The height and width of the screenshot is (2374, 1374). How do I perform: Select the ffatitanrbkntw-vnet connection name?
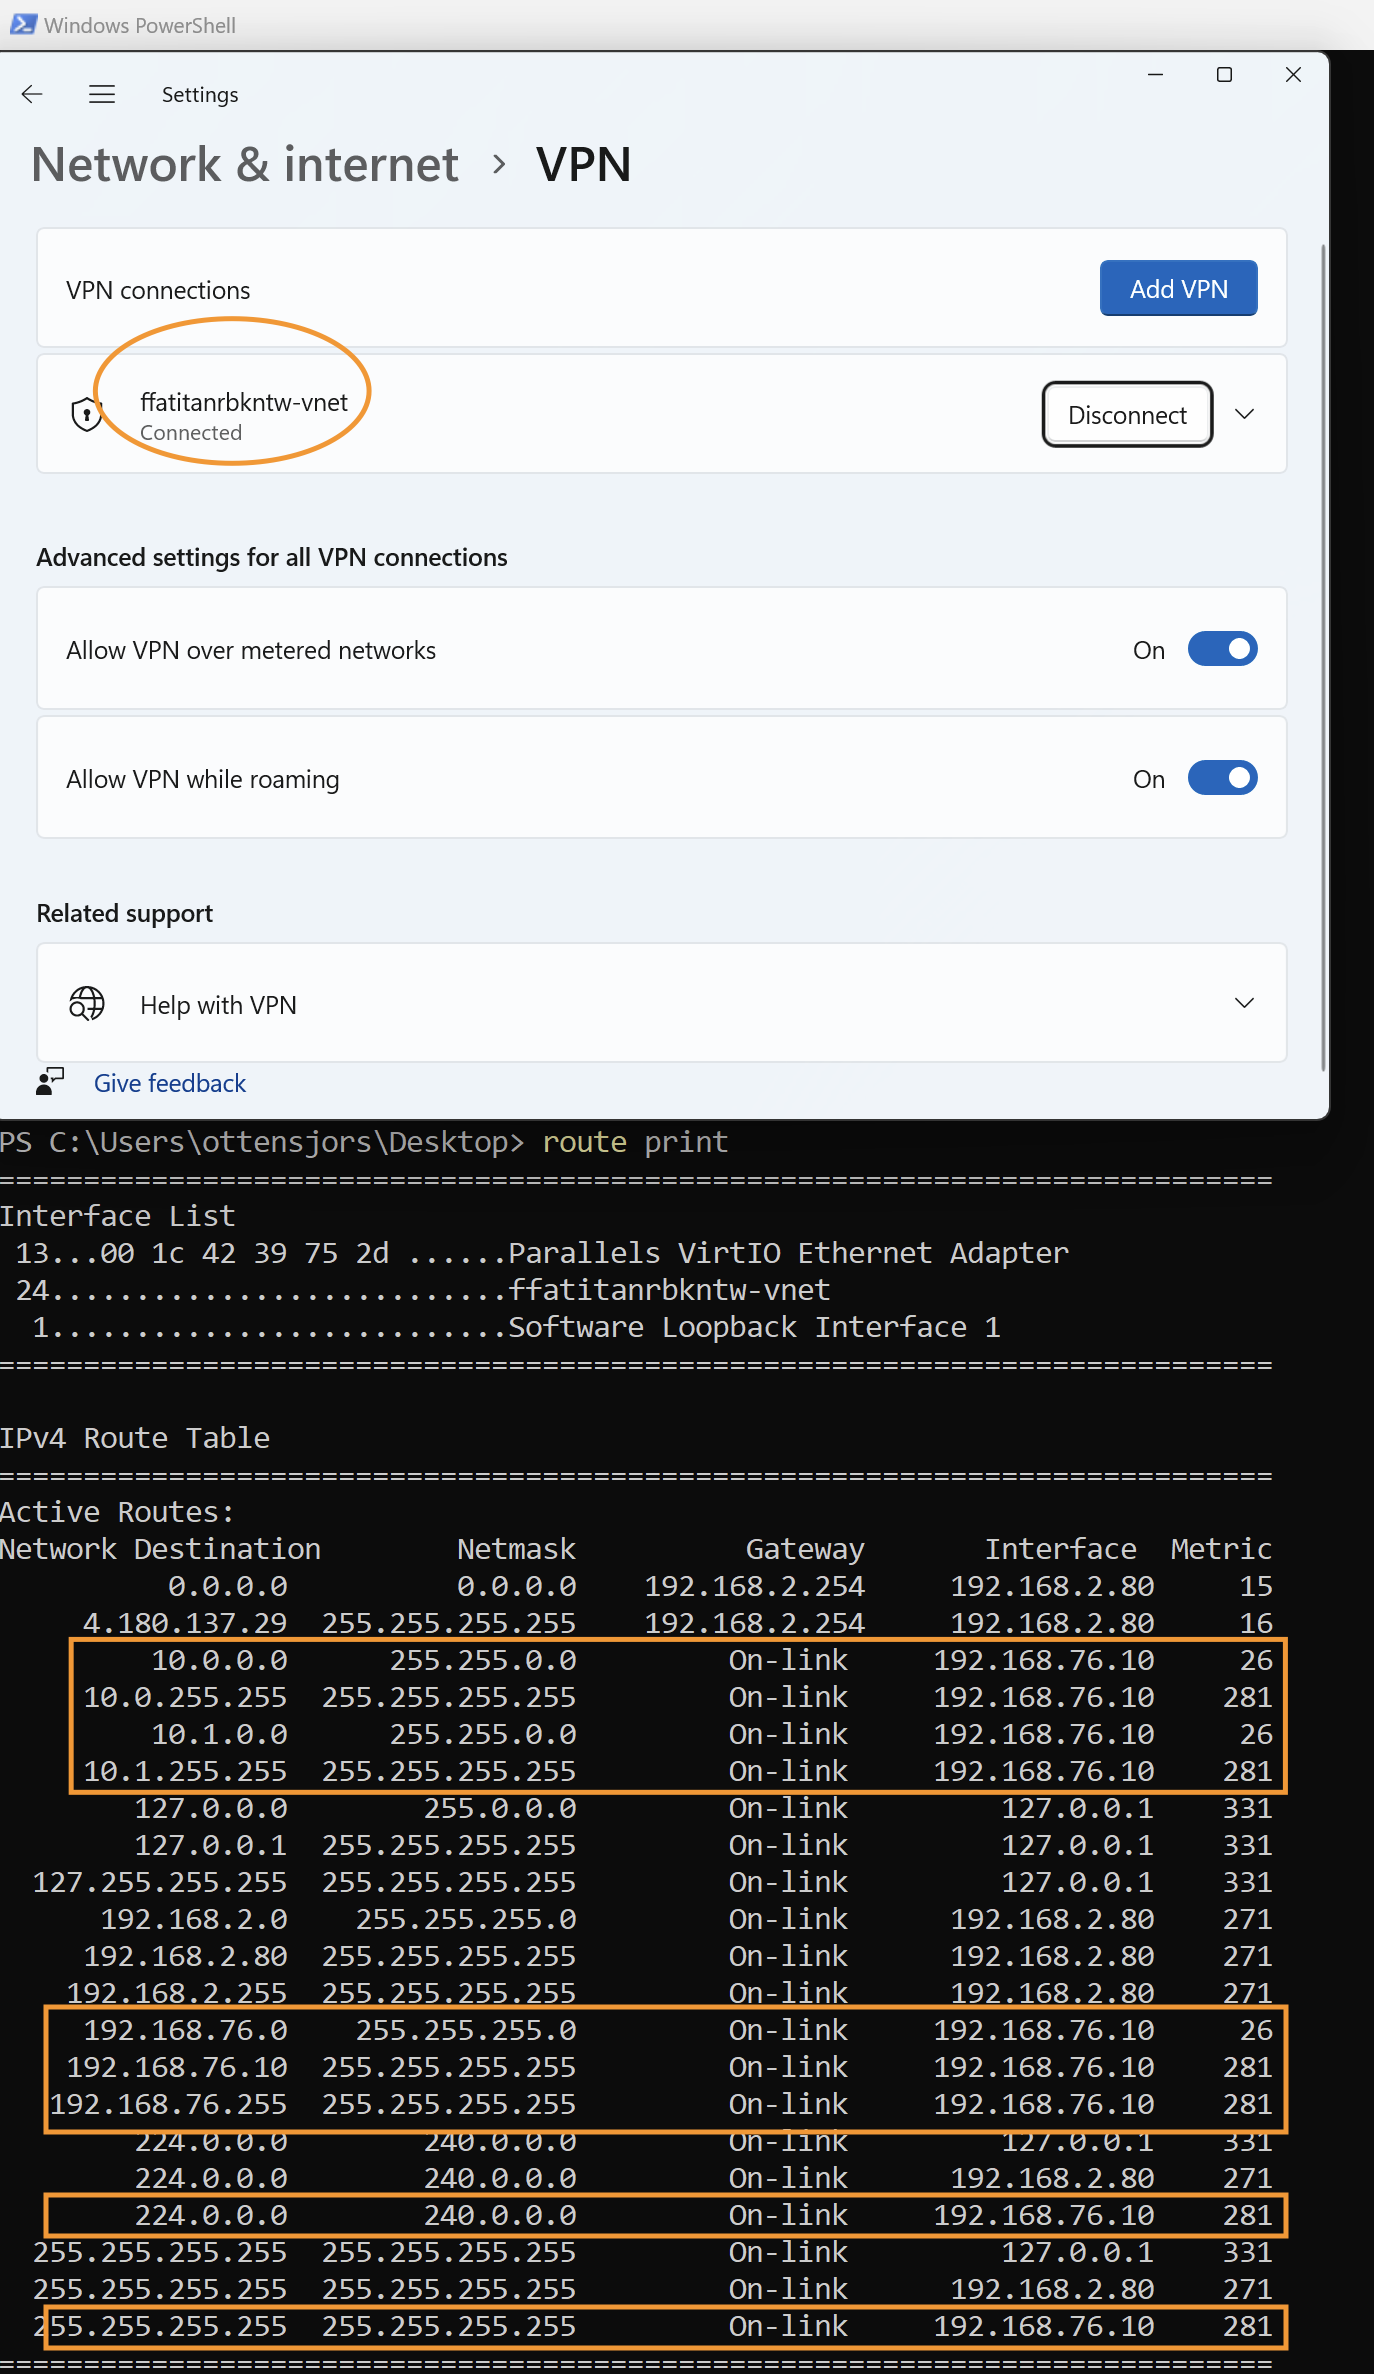[x=244, y=402]
